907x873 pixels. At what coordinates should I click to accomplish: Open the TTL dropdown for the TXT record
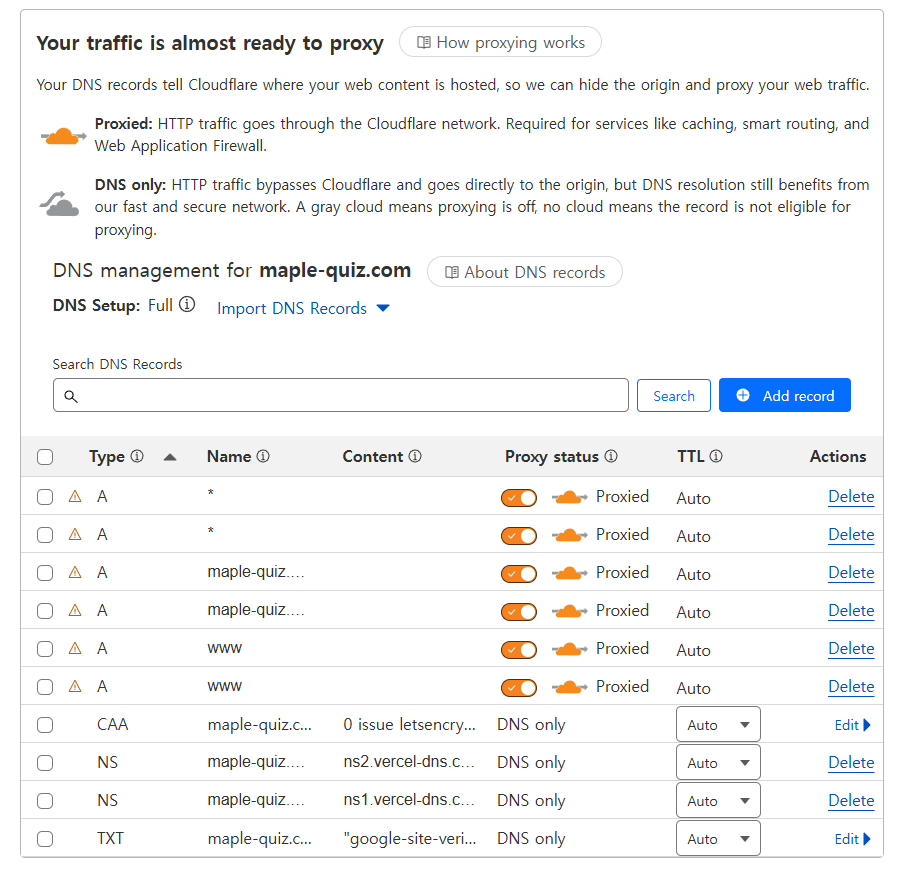pyautogui.click(x=718, y=839)
